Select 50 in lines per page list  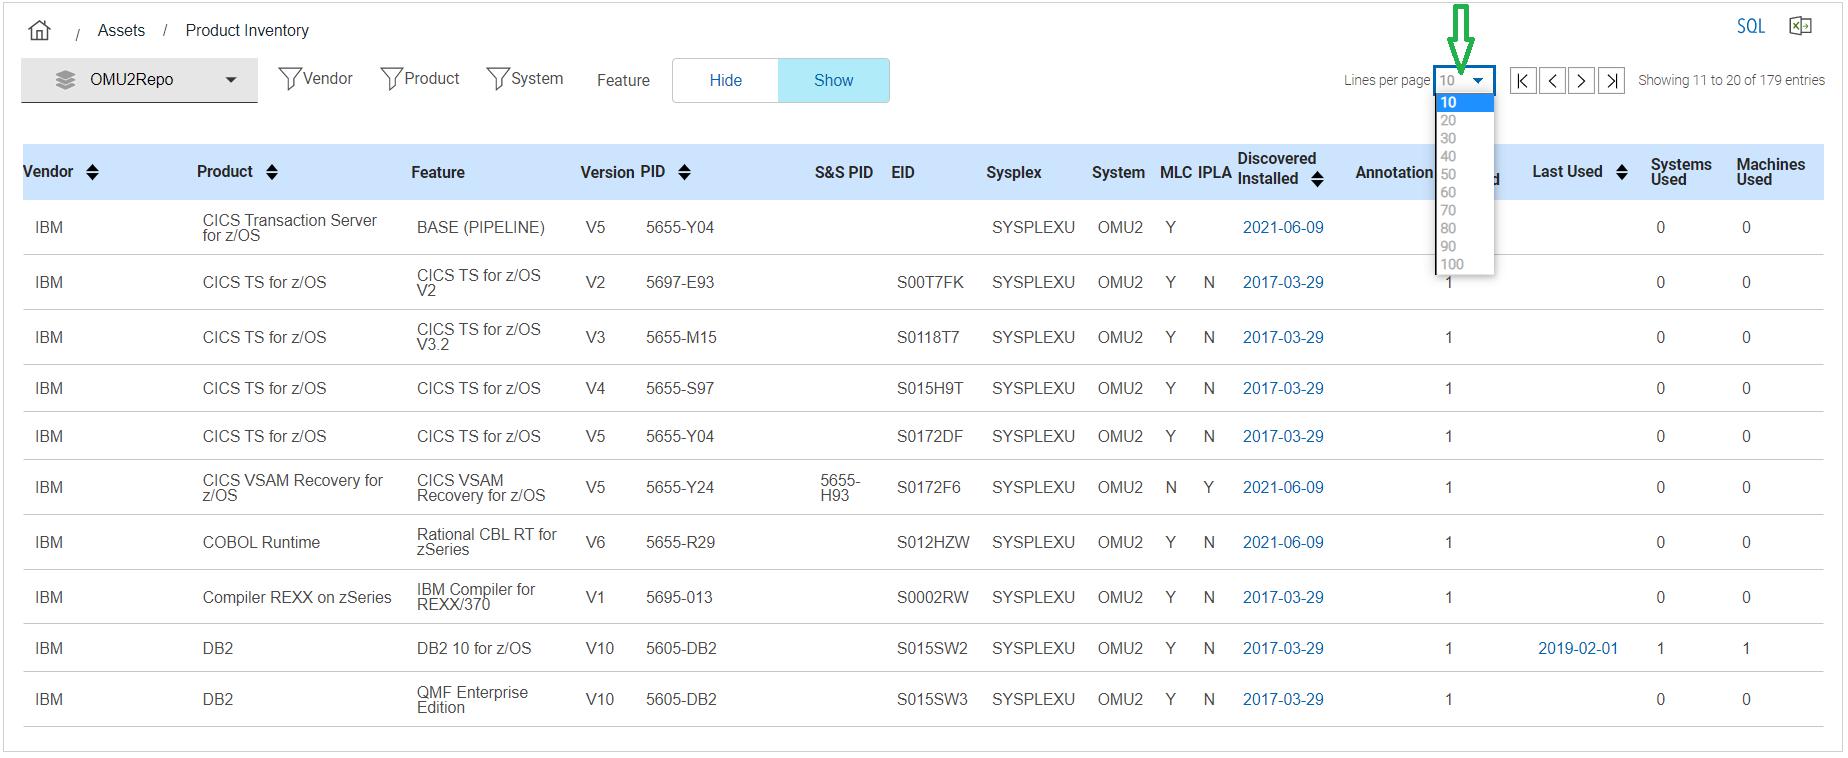pyautogui.click(x=1448, y=175)
